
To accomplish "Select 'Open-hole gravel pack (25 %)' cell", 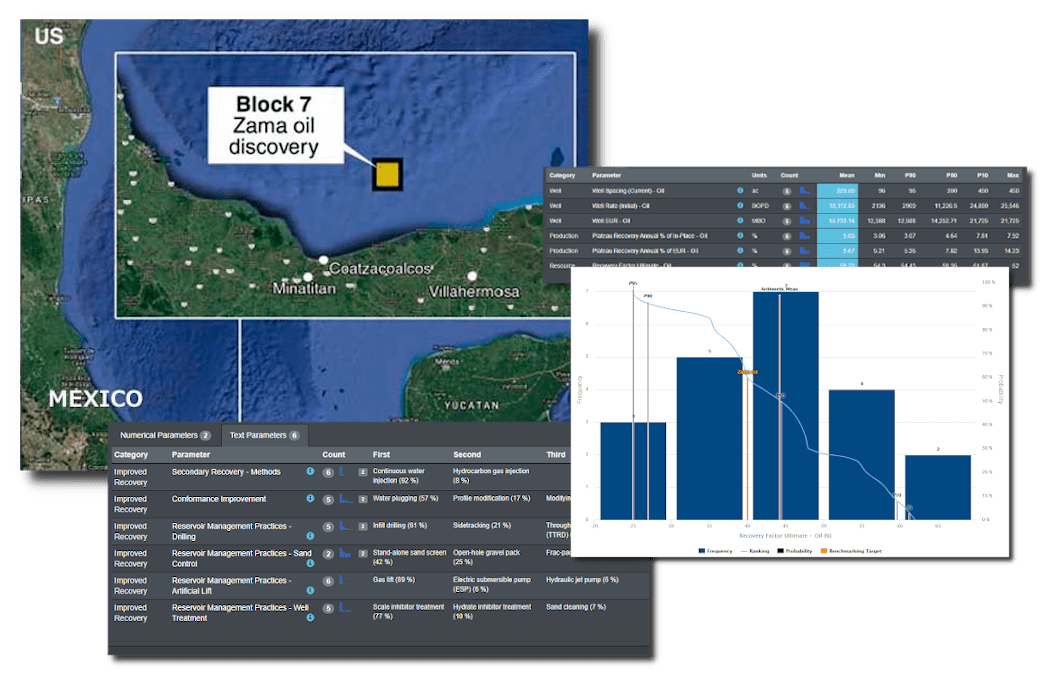I will coord(487,557).
